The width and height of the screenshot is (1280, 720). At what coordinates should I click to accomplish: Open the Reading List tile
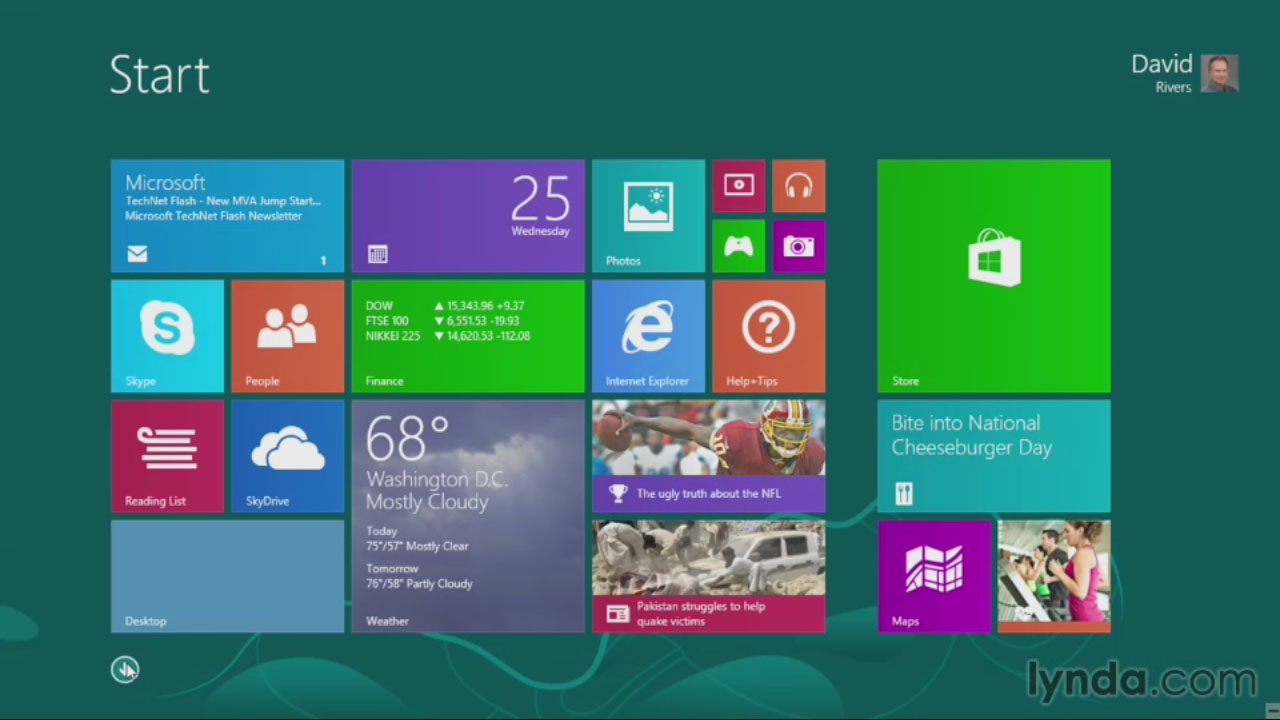point(167,456)
